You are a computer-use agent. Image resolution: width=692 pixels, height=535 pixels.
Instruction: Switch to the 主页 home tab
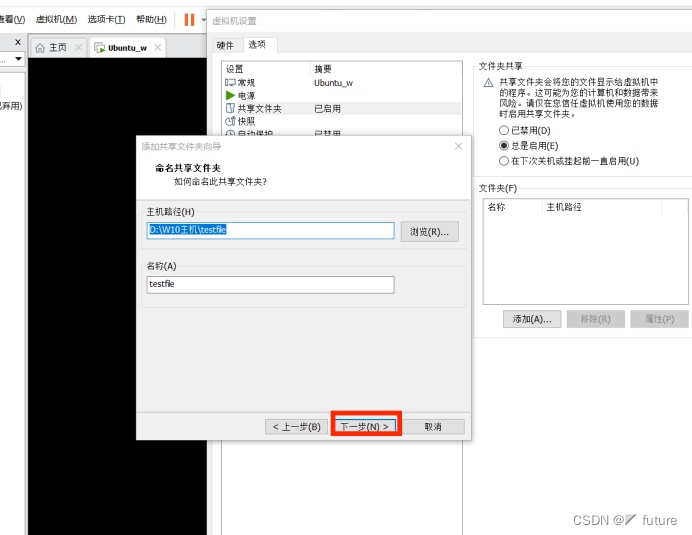coord(58,48)
